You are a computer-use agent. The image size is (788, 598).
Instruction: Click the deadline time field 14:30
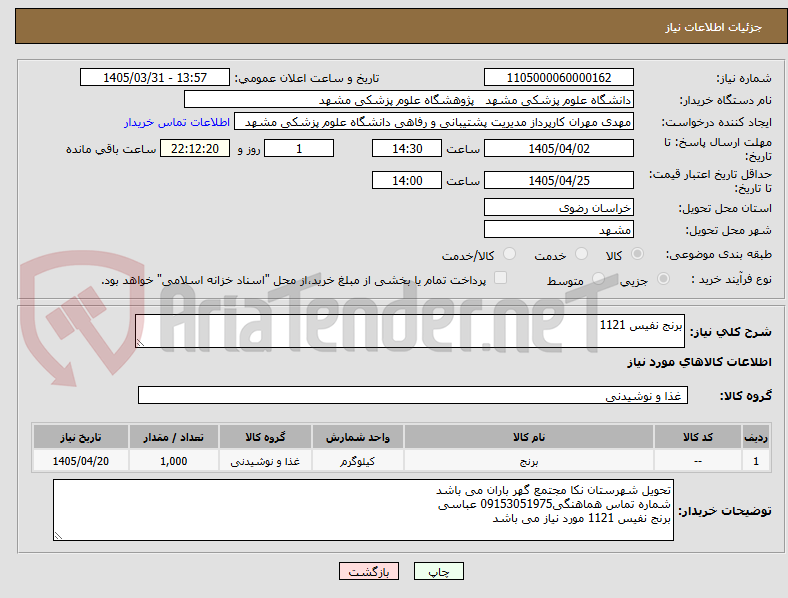click(407, 148)
